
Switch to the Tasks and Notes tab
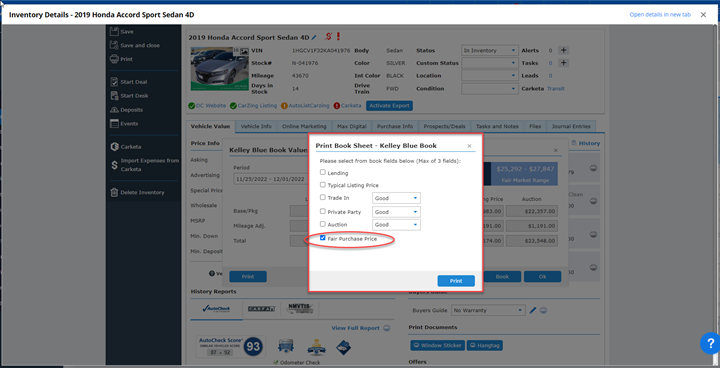point(497,126)
